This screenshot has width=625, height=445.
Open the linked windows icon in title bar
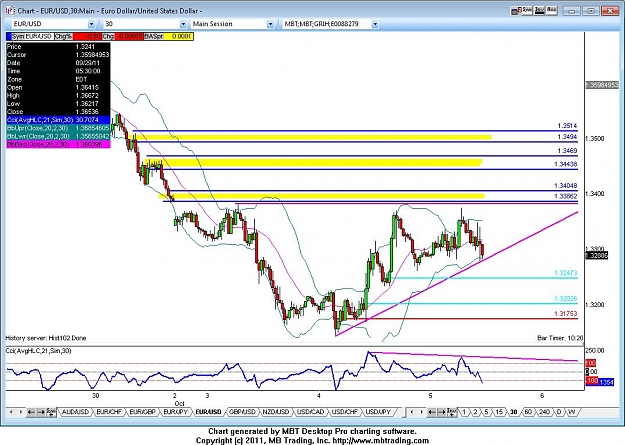pos(515,10)
